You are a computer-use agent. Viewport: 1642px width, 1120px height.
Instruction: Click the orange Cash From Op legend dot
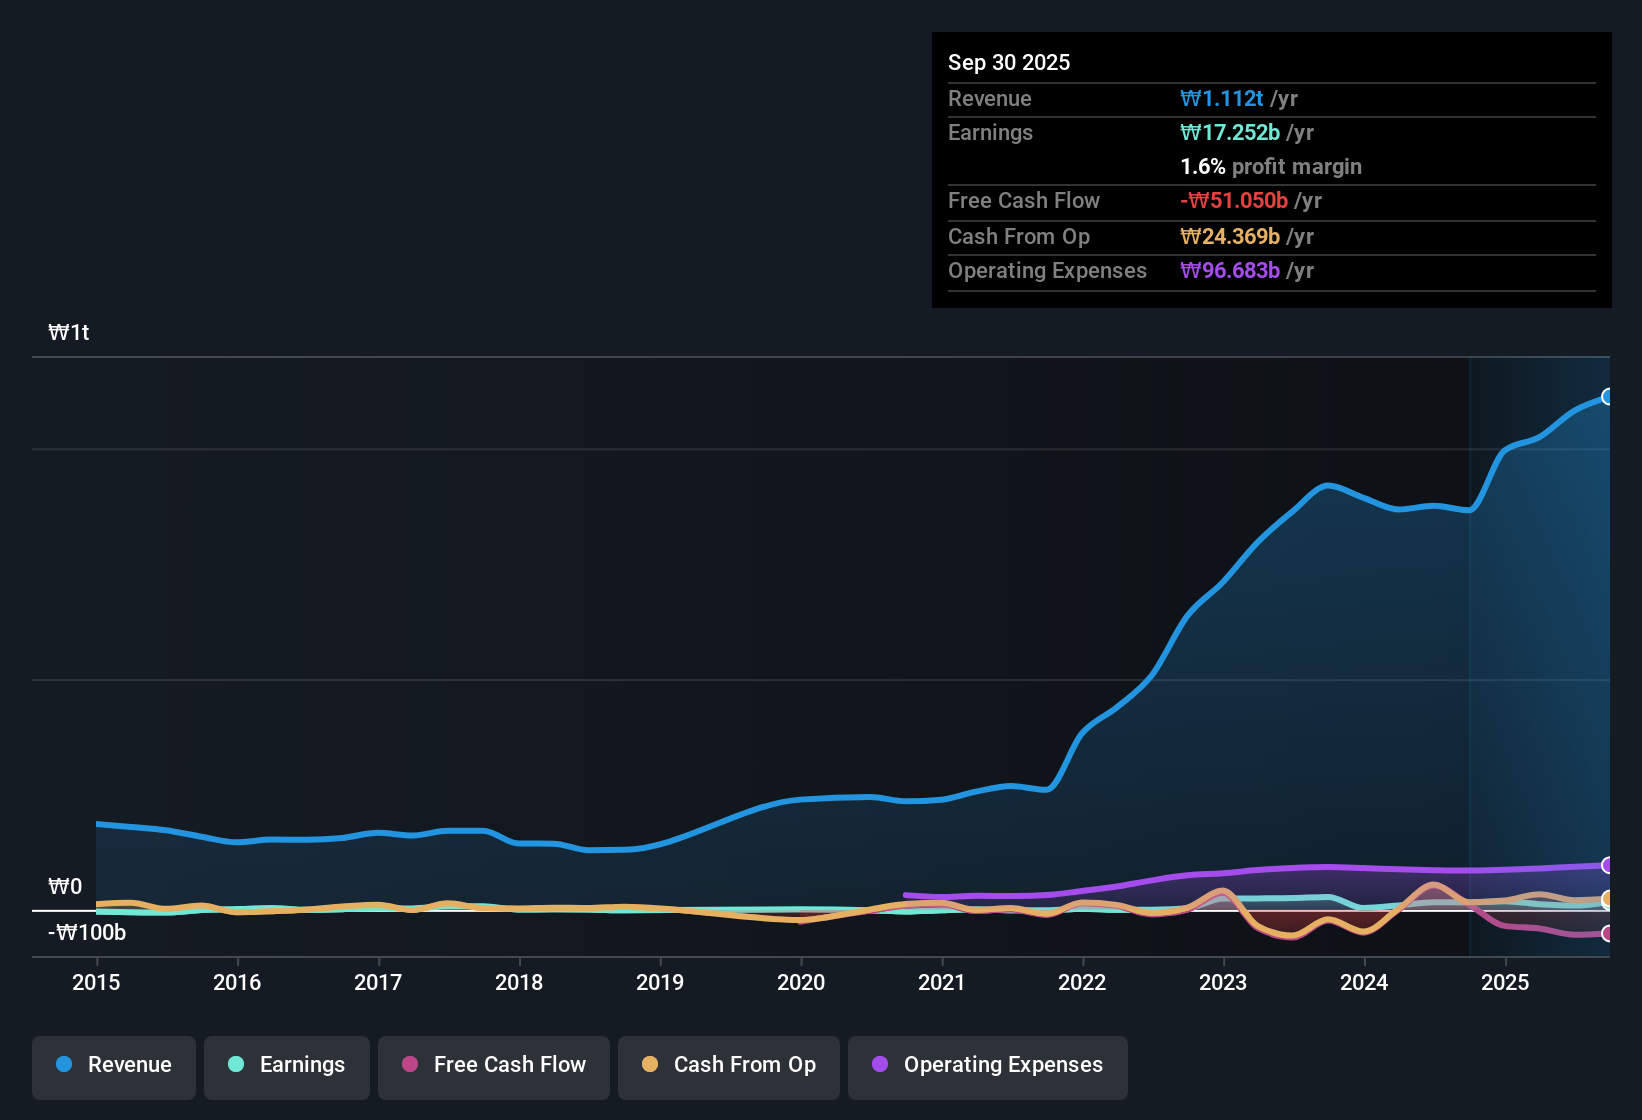click(x=650, y=1065)
